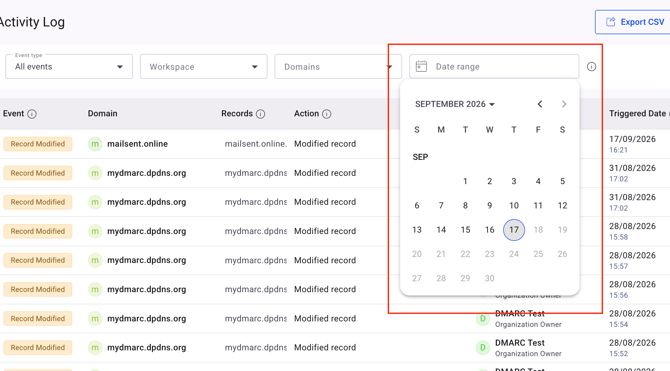Select September 1 in the calendar
670x371 pixels.
[465, 181]
